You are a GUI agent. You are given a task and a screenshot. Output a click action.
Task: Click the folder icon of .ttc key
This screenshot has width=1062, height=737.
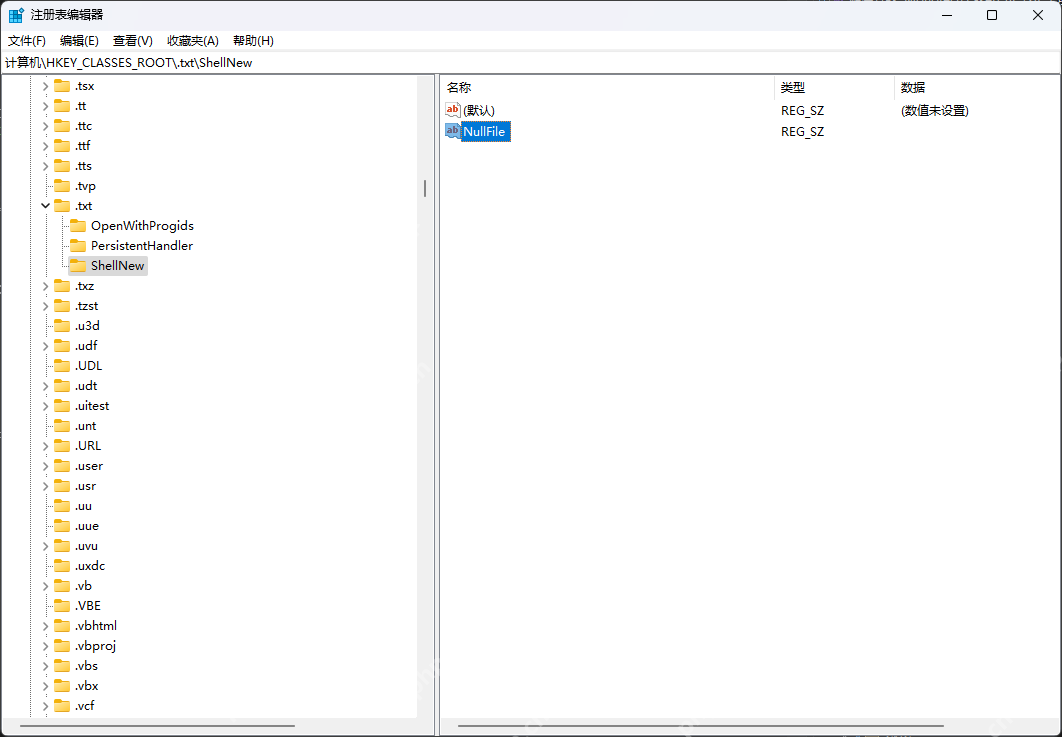coord(62,126)
